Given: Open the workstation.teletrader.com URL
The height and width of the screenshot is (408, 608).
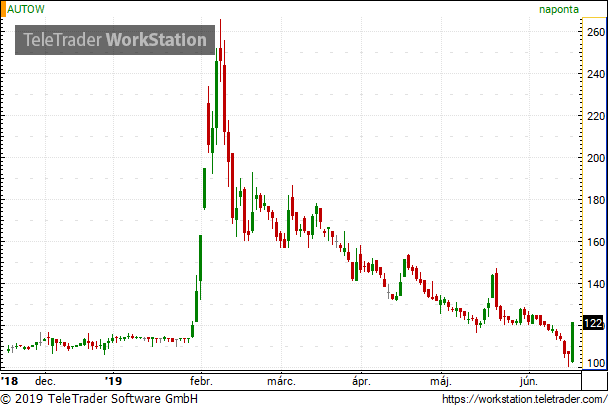Looking at the screenshot, I should click(x=524, y=399).
